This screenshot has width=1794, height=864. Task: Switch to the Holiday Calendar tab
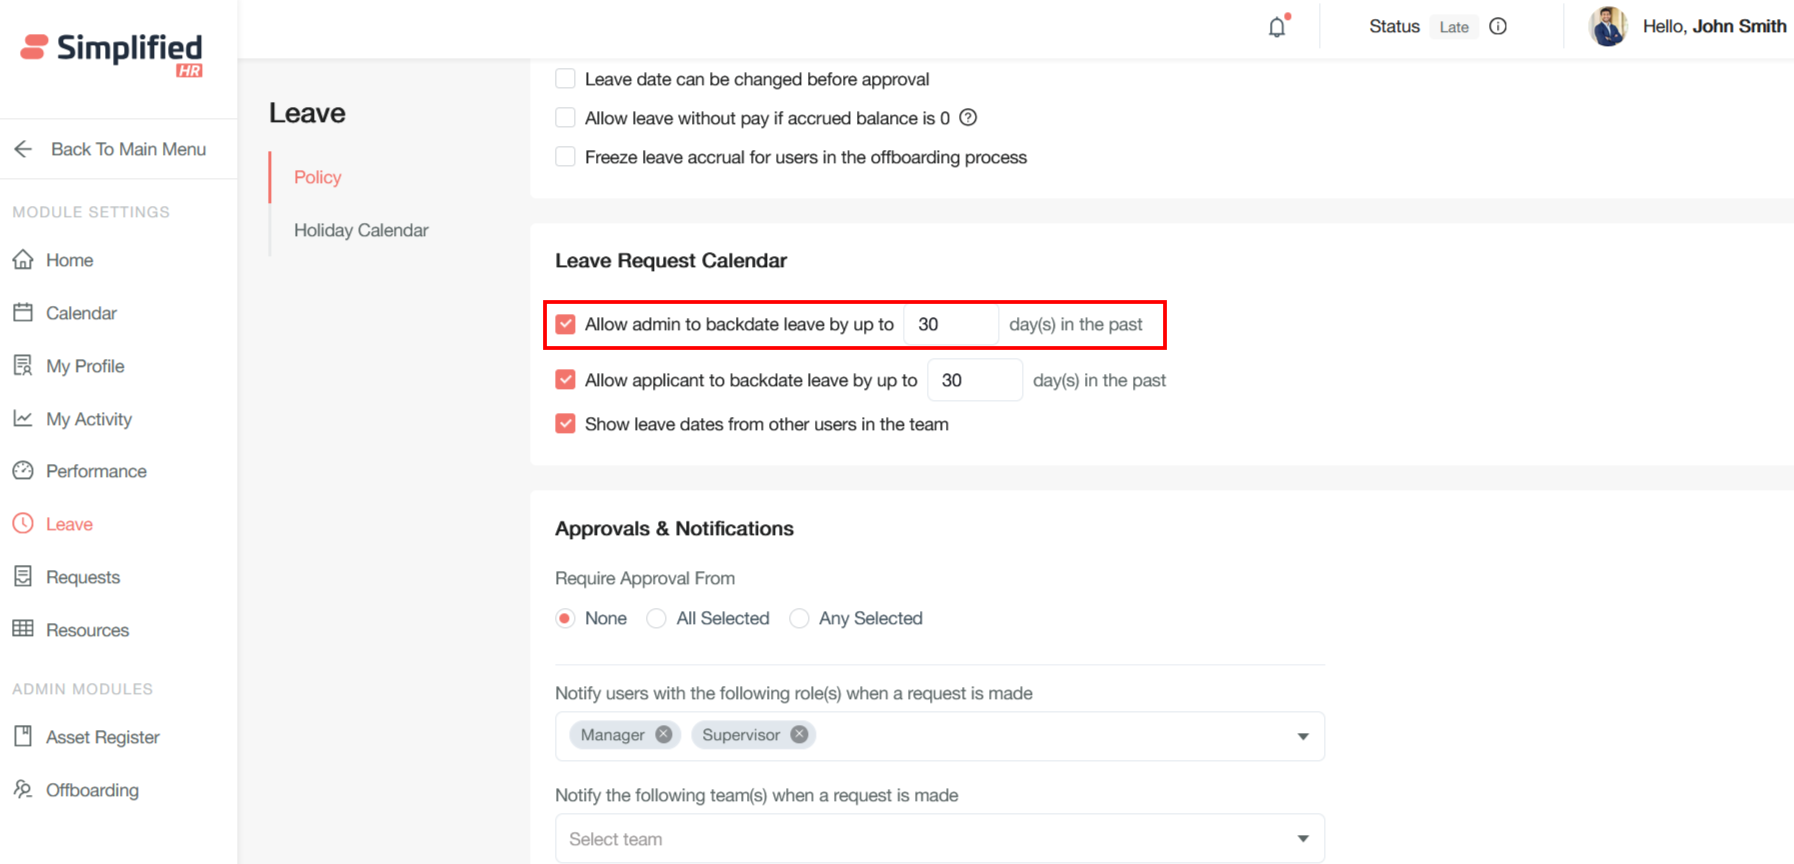pyautogui.click(x=361, y=230)
